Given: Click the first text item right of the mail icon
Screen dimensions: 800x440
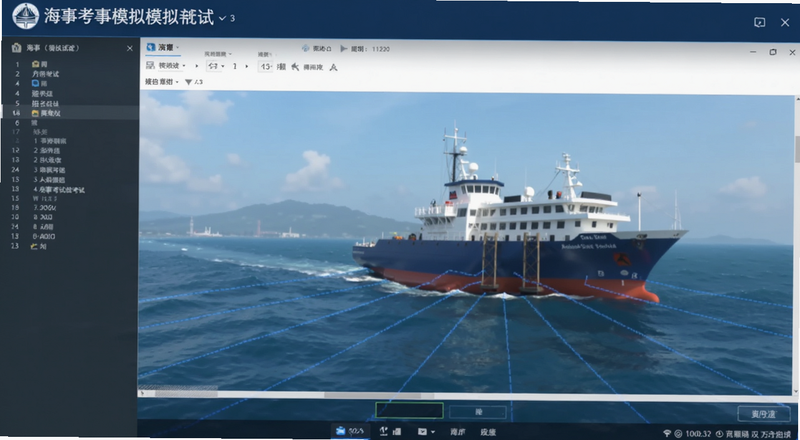Looking at the screenshot, I should tap(458, 432).
